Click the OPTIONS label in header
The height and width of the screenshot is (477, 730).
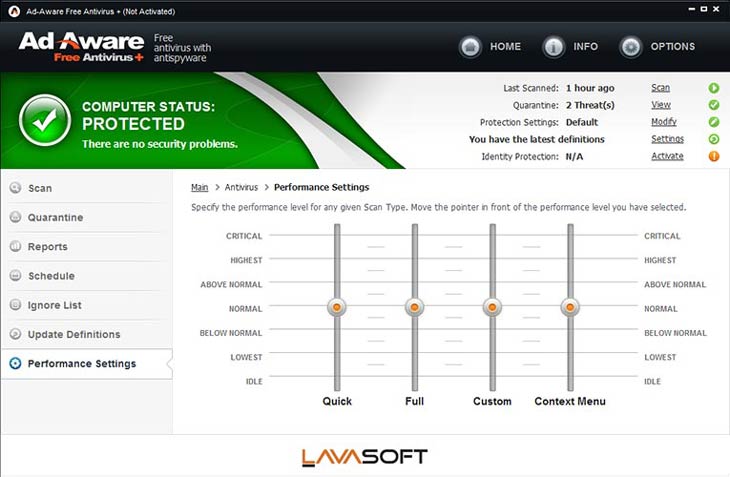tap(673, 47)
